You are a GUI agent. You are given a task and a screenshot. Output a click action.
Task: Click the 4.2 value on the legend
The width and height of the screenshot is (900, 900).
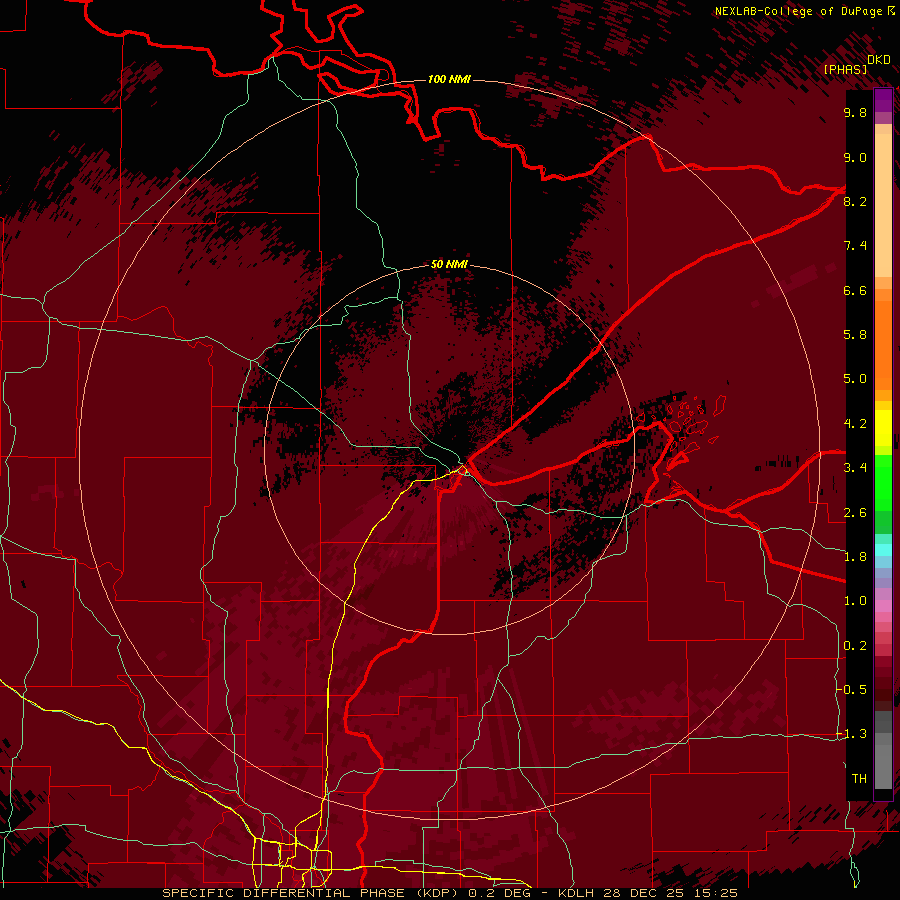[x=855, y=424]
